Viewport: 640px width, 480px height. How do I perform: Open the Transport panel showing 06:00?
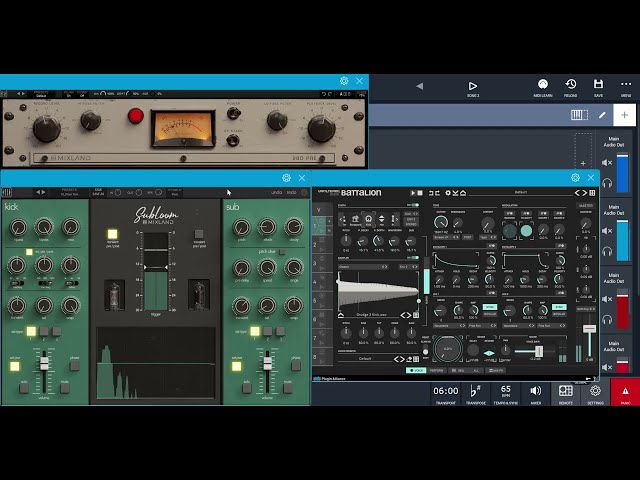[x=446, y=394]
